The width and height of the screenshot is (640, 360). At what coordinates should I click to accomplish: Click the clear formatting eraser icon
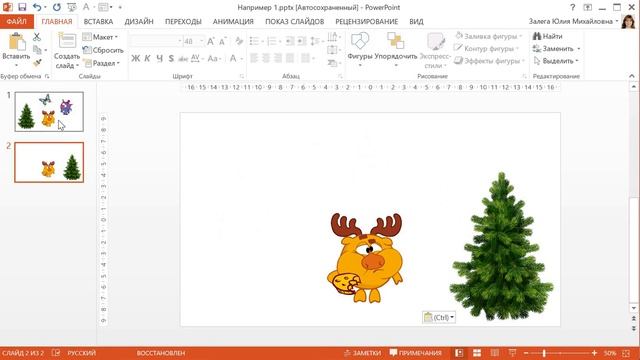239,41
